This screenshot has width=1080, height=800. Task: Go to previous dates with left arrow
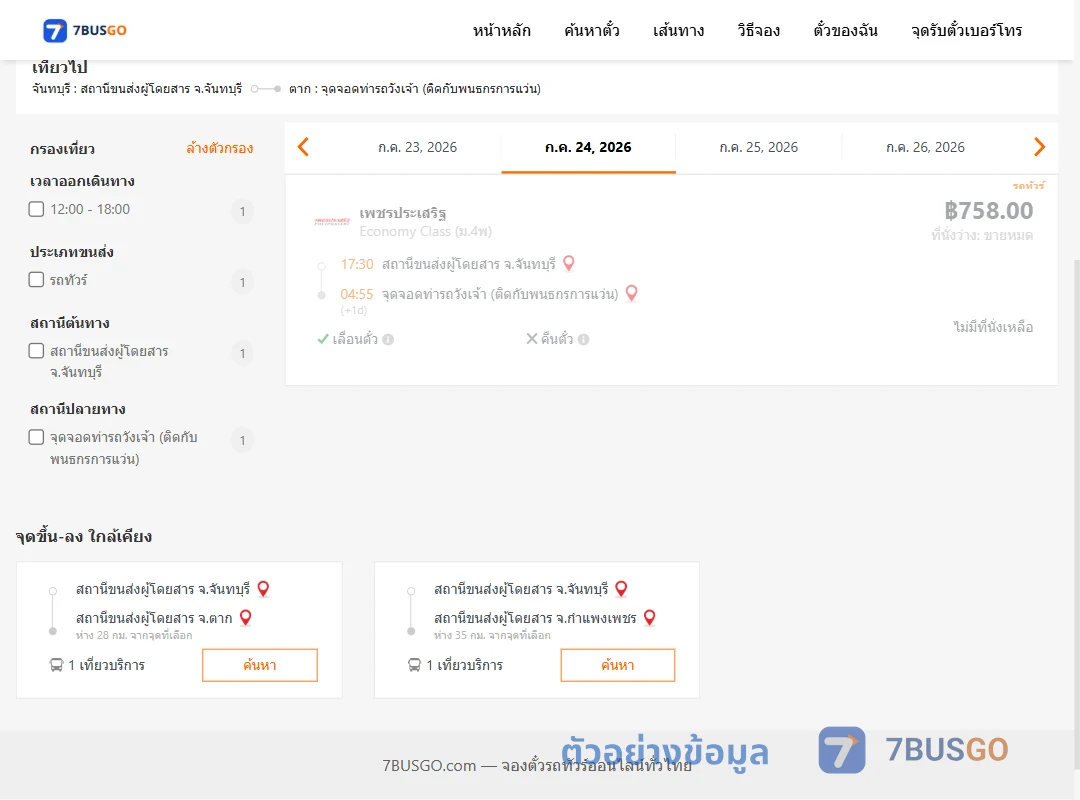303,147
